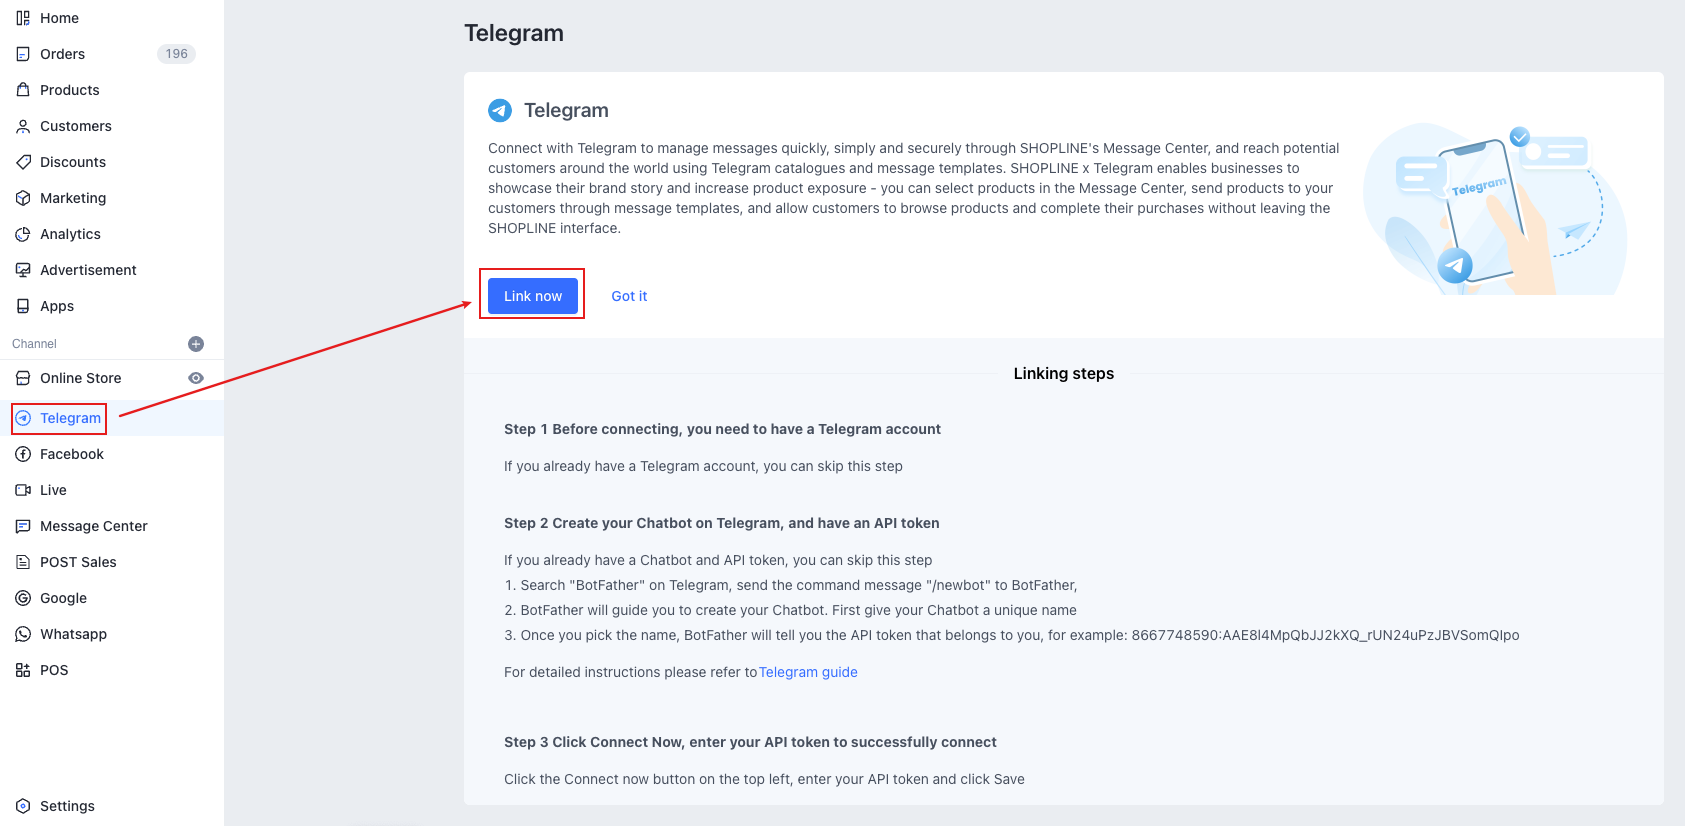Open the Telegram guide link
1685x826 pixels.
808,672
